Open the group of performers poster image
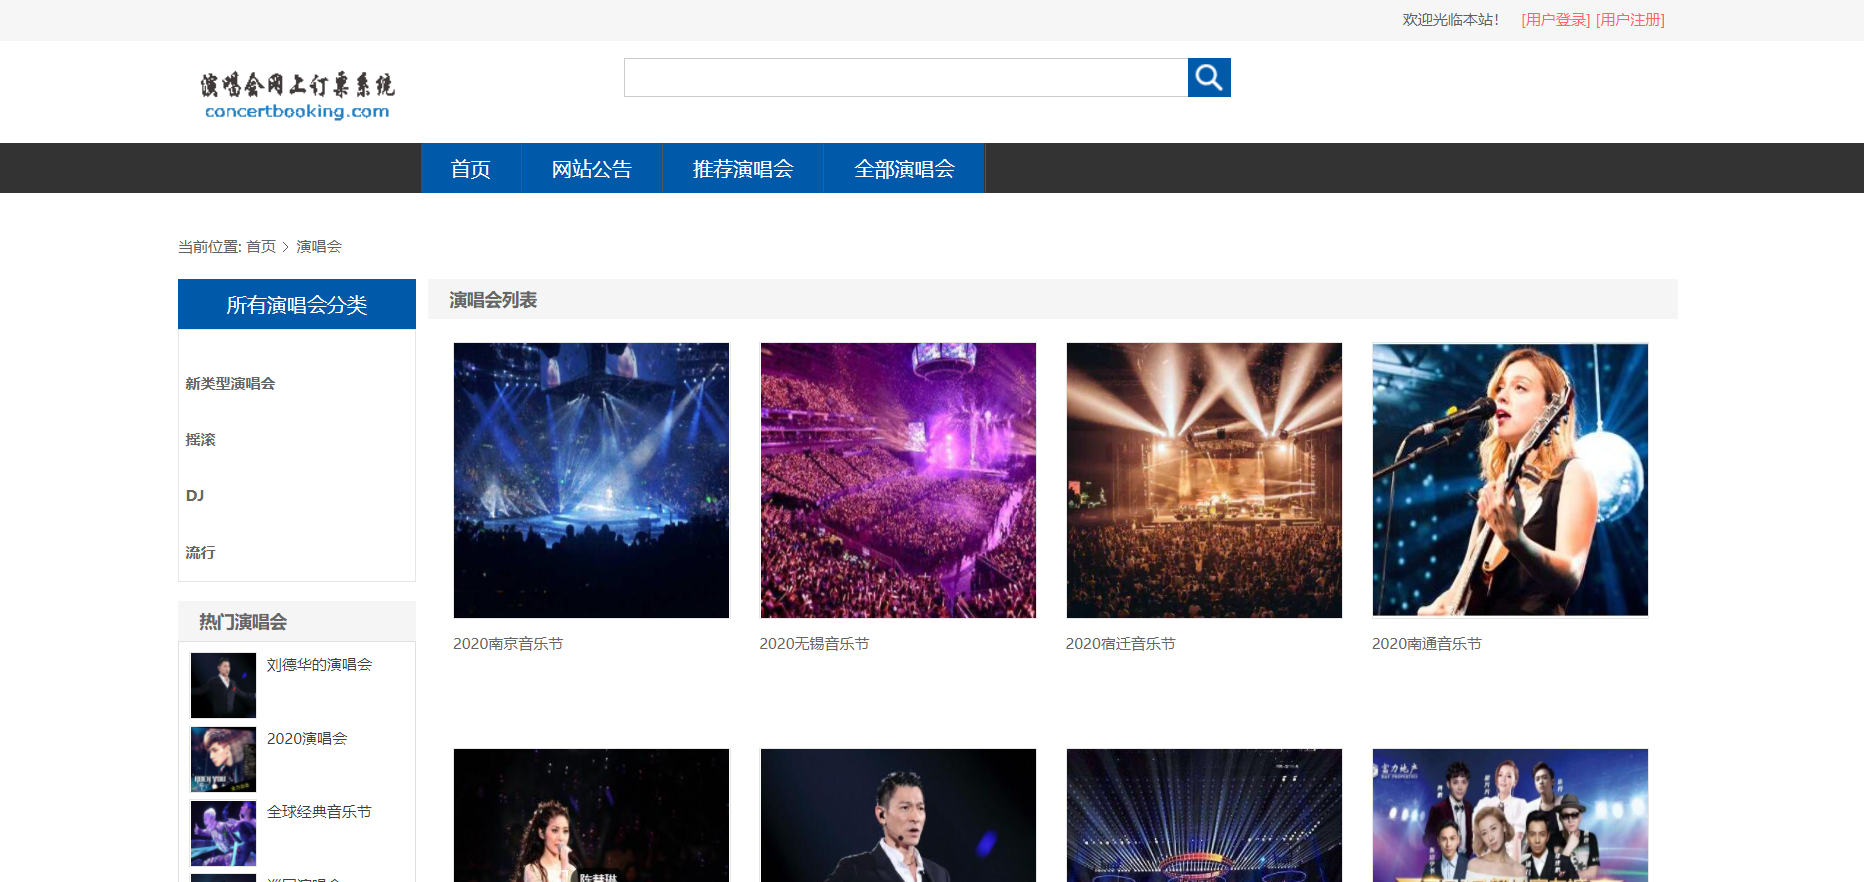Screen dimensions: 1864x882 pyautogui.click(x=1510, y=815)
